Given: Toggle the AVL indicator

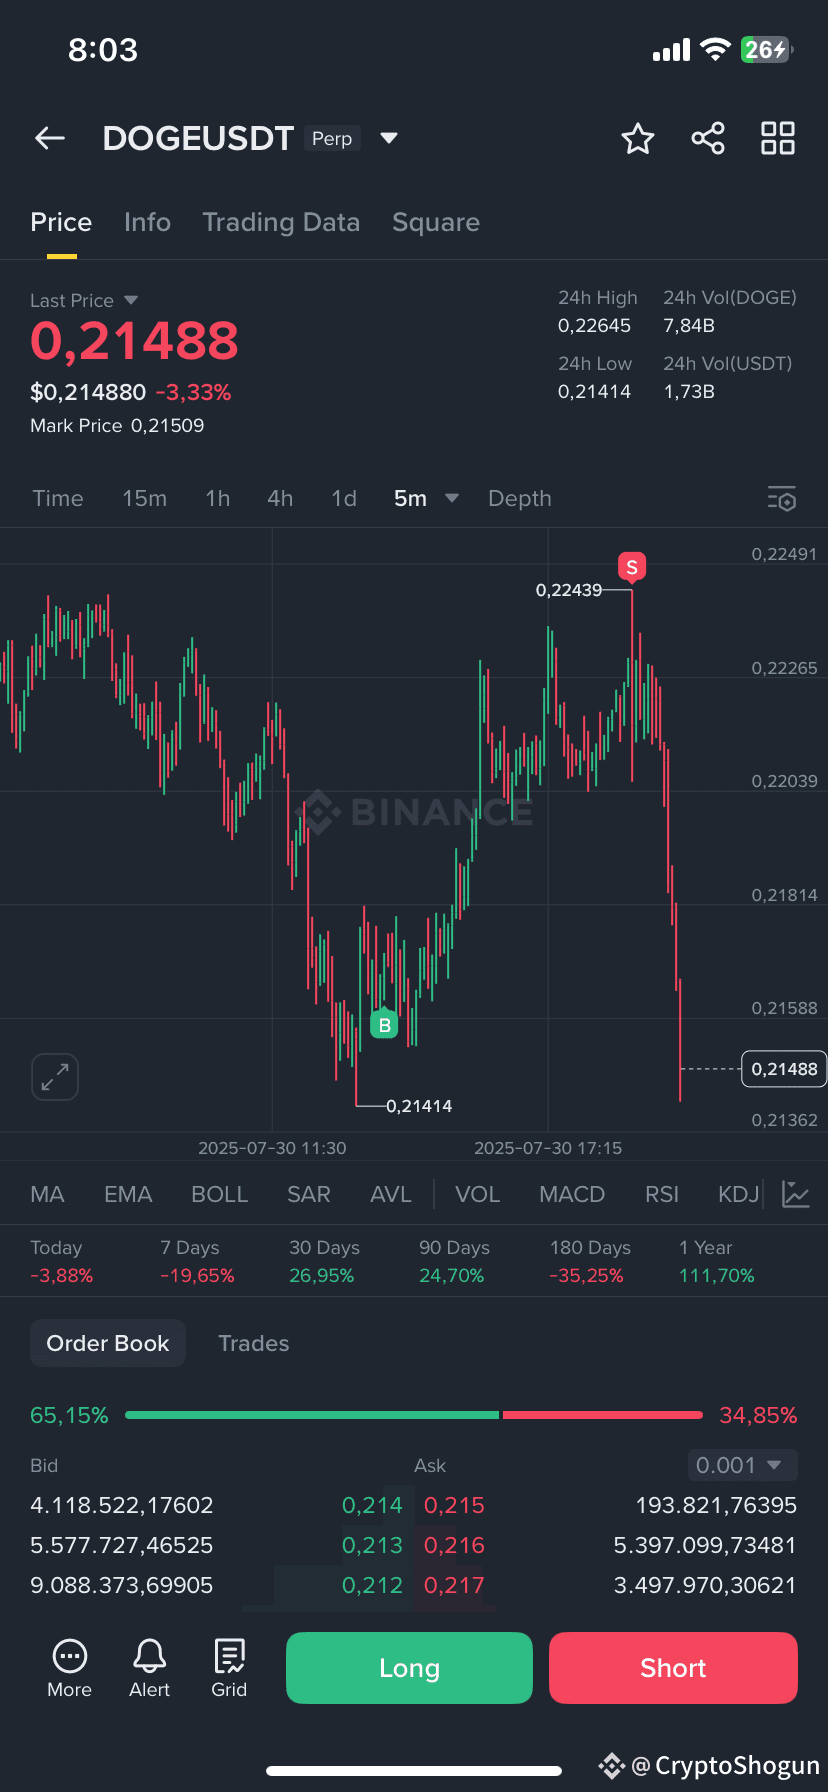Looking at the screenshot, I should click(391, 1194).
